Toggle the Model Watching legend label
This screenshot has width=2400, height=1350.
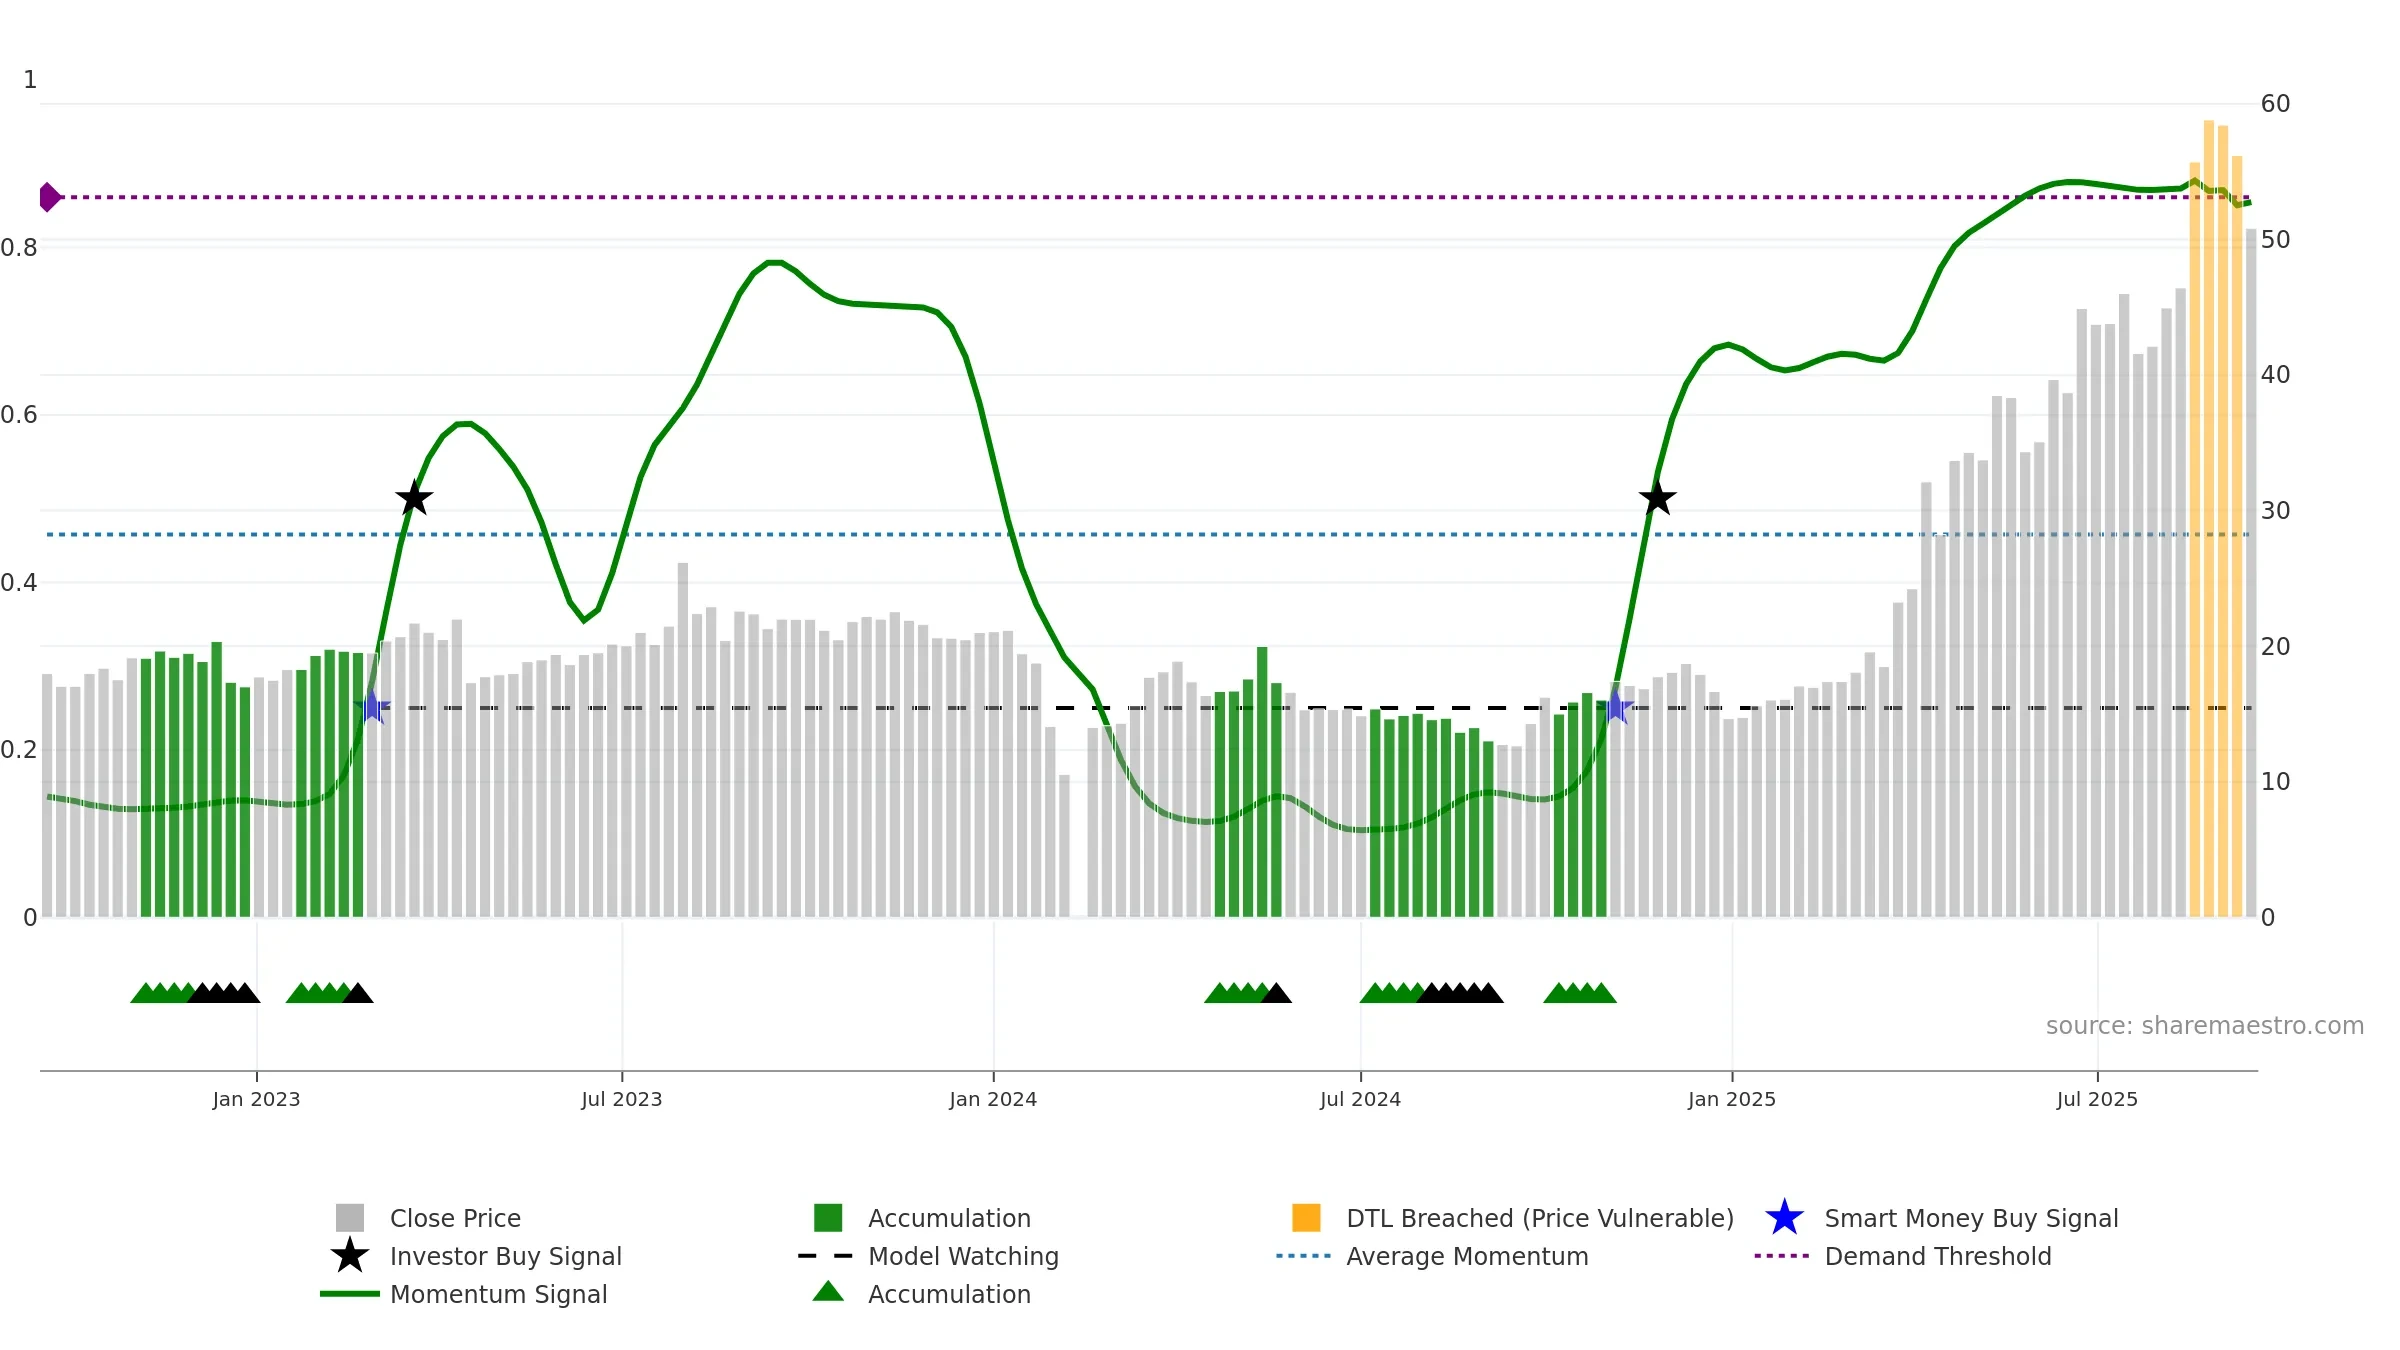[x=963, y=1256]
